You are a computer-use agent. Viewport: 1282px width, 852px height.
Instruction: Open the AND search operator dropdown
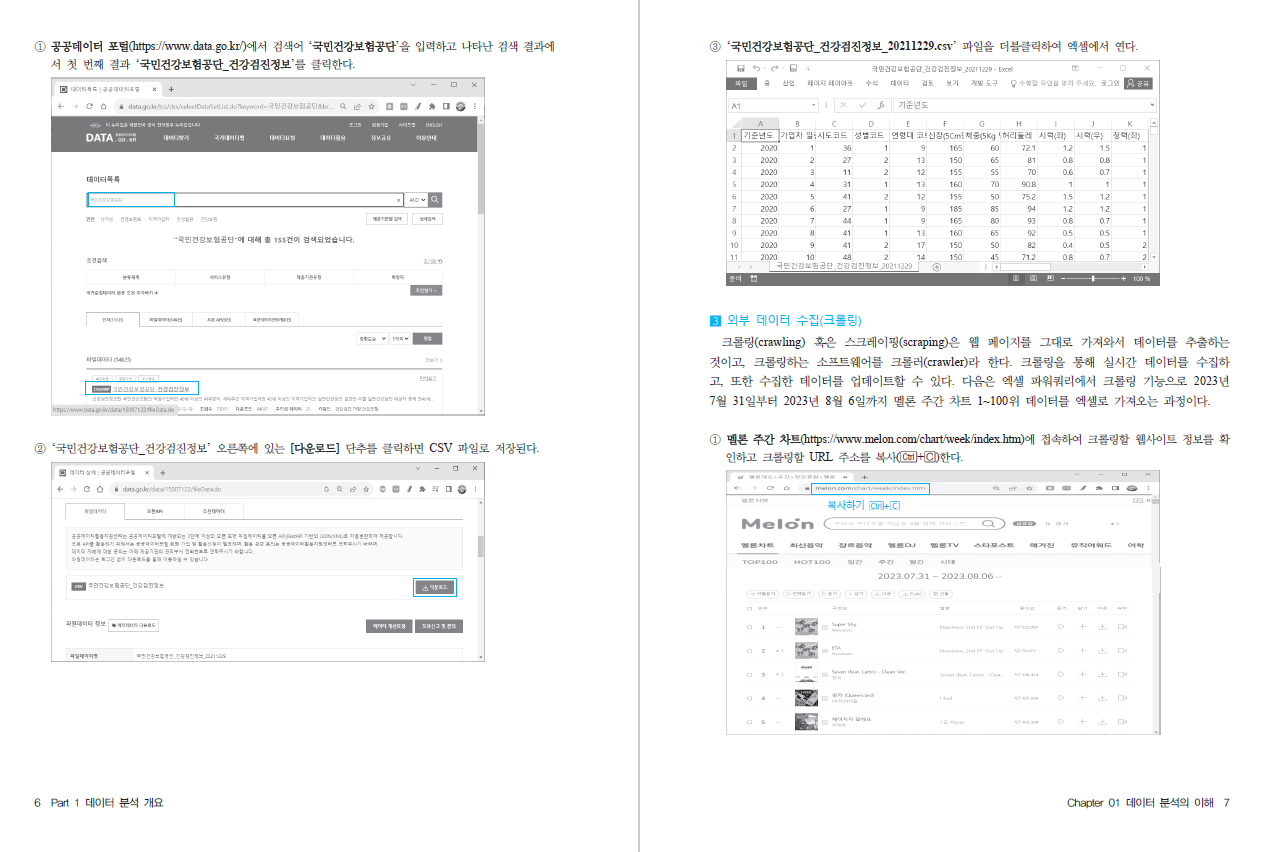(x=417, y=199)
